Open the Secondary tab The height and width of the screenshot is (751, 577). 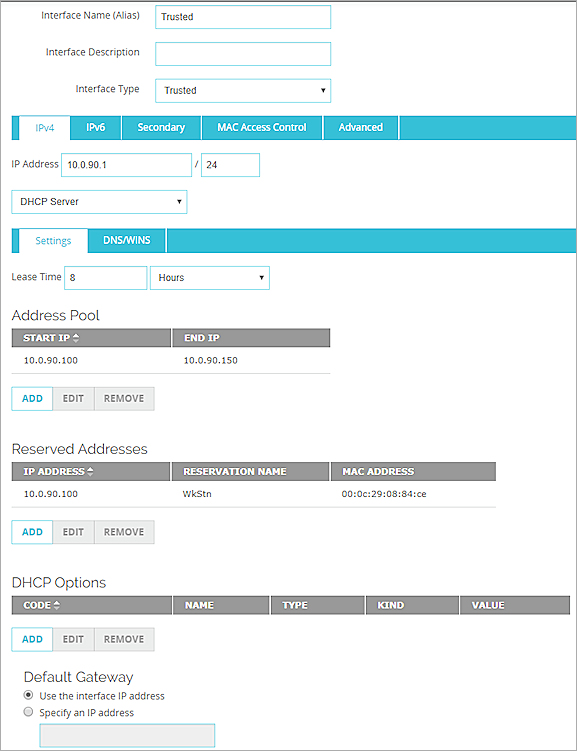click(161, 127)
